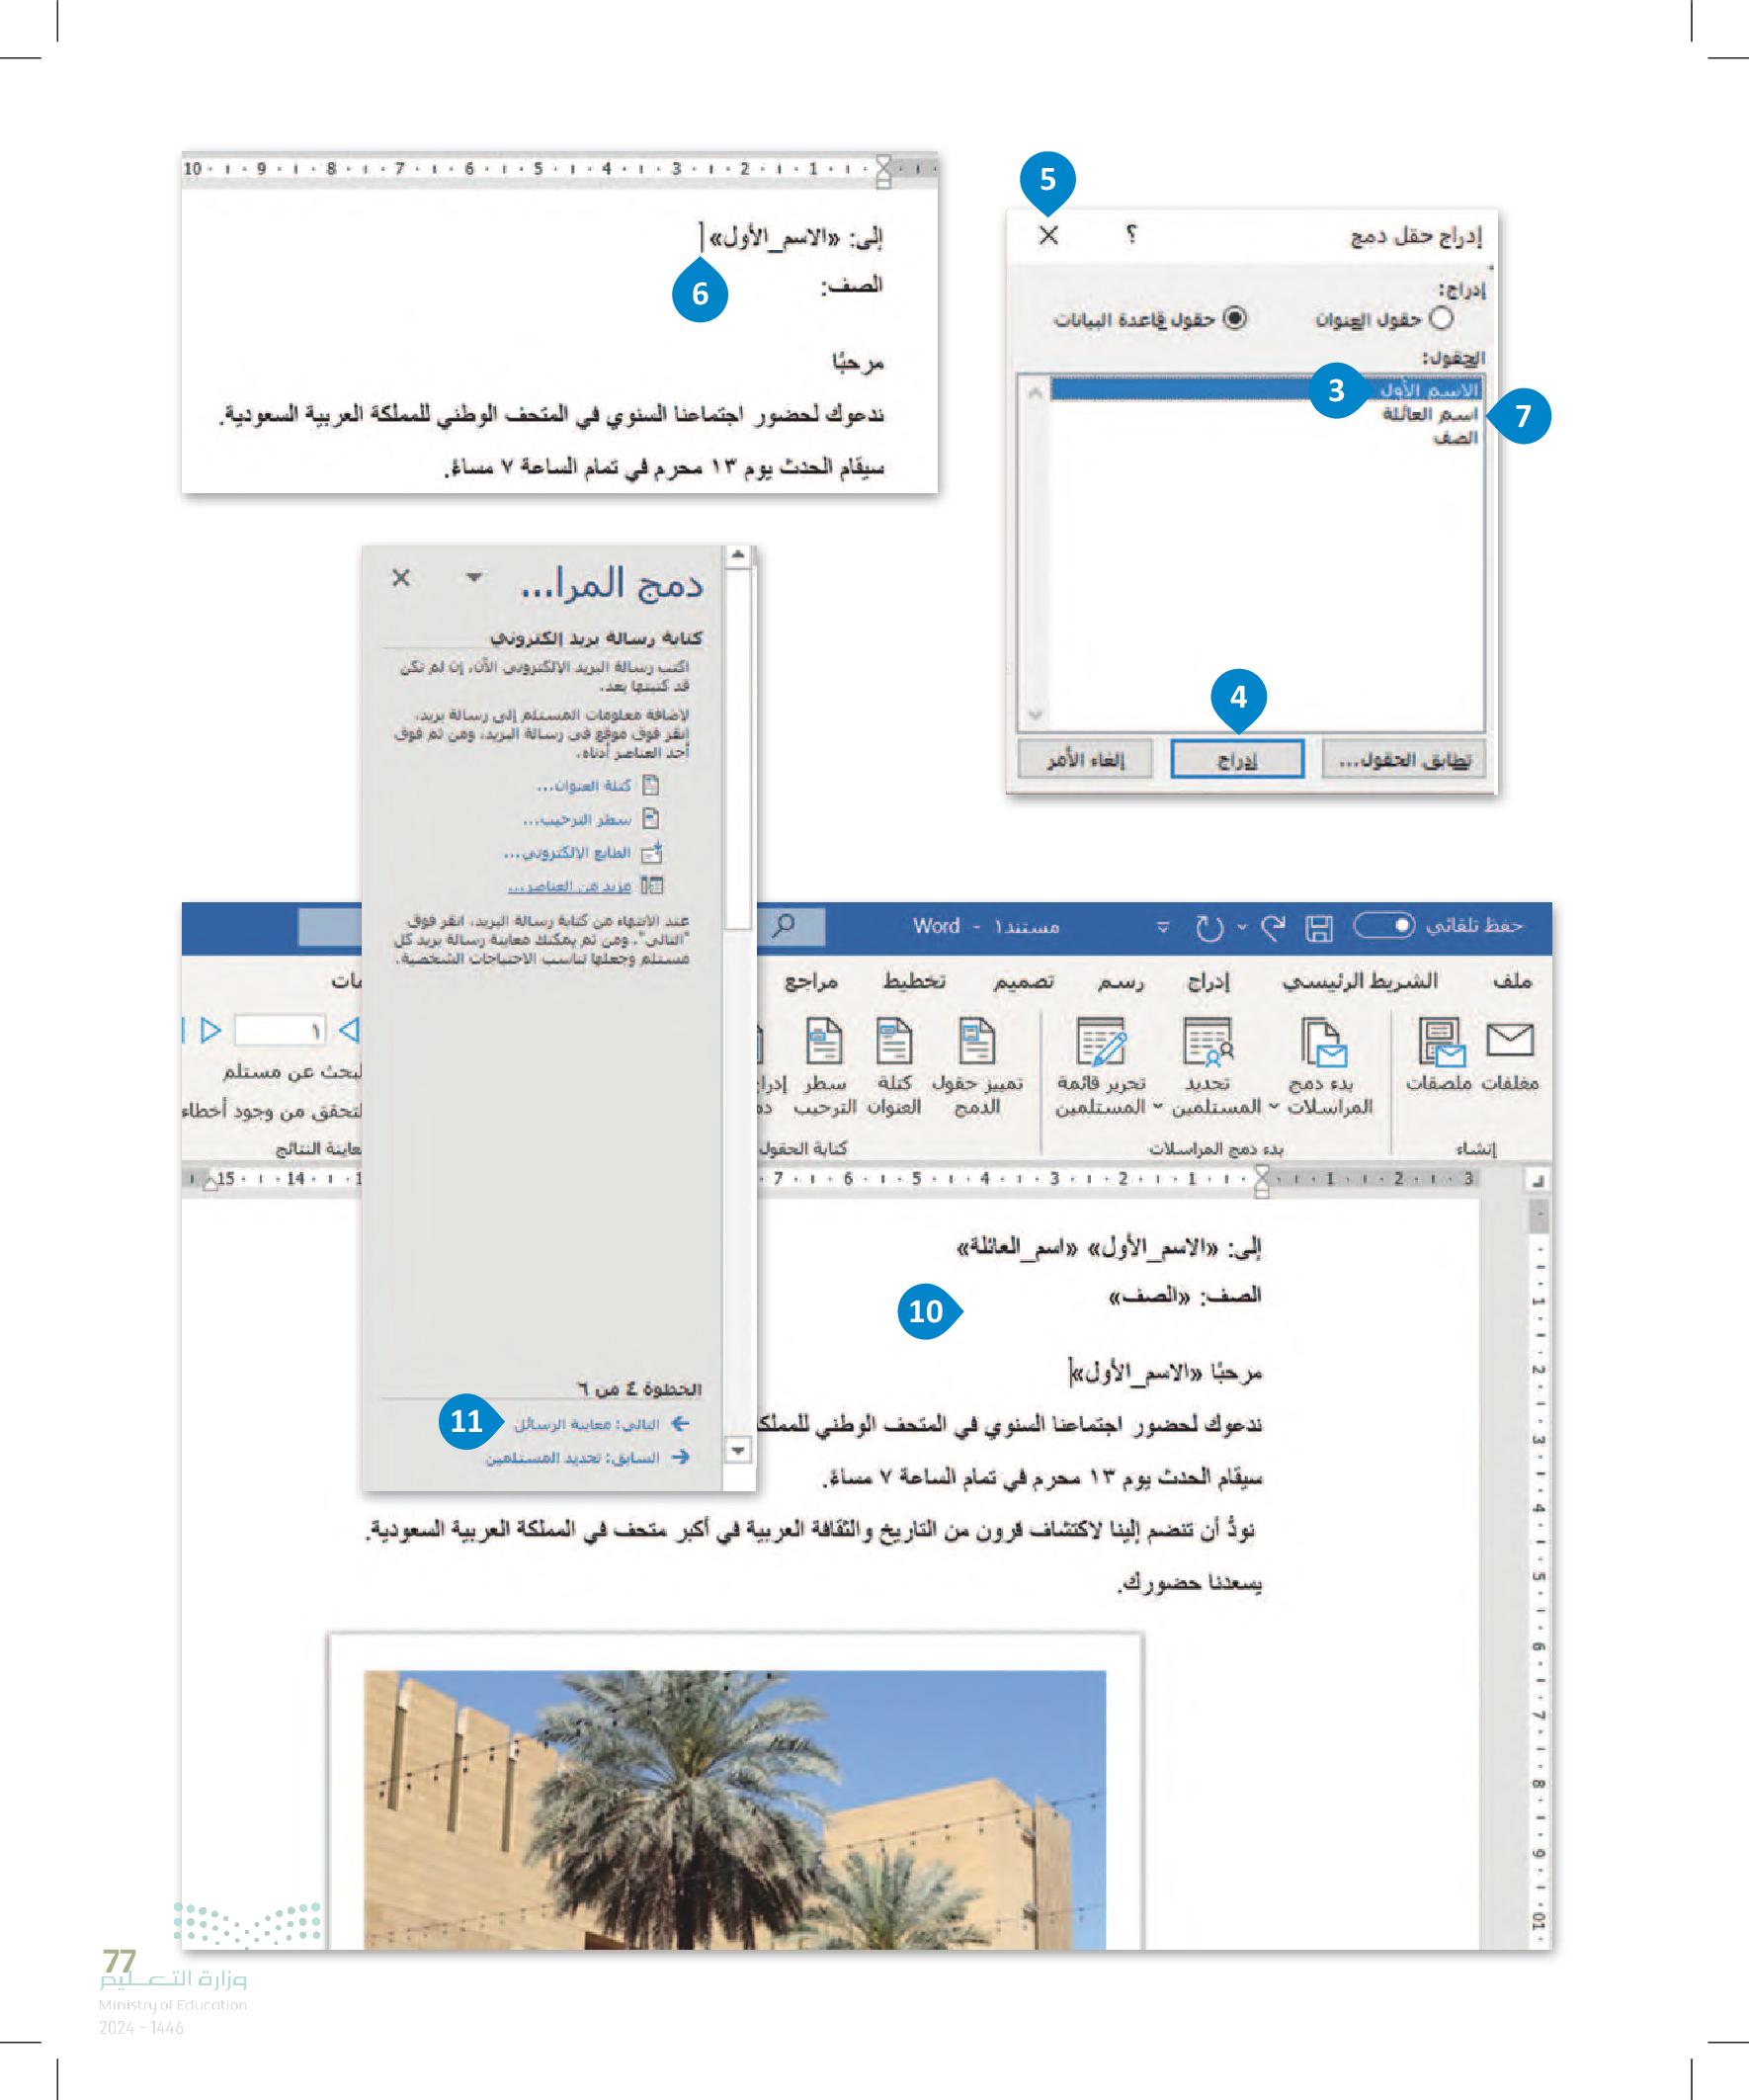The image size is (1749, 2100).
Task: Open Edit Recipient List in the ribbon
Action: pyautogui.click(x=1101, y=1042)
